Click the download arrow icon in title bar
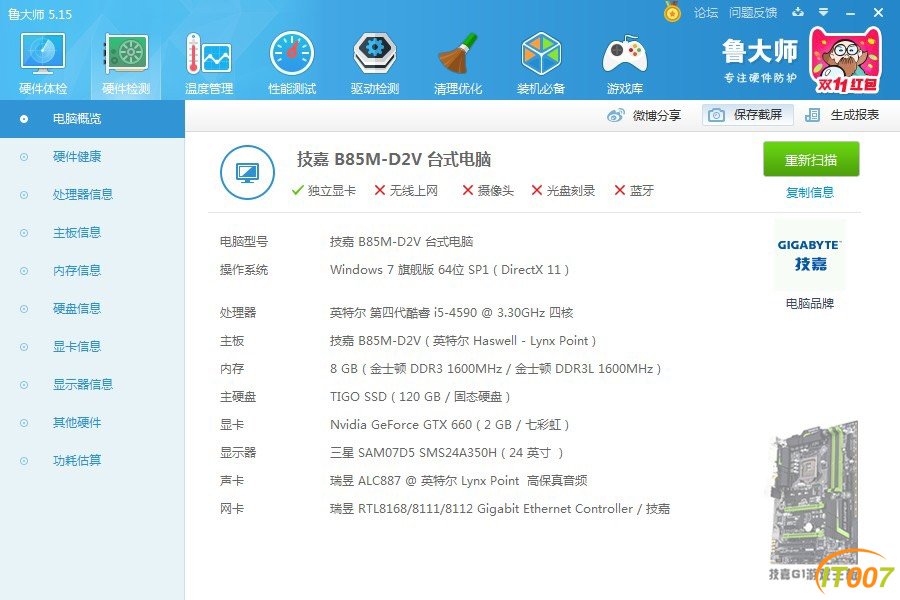The image size is (900, 600). coord(798,12)
